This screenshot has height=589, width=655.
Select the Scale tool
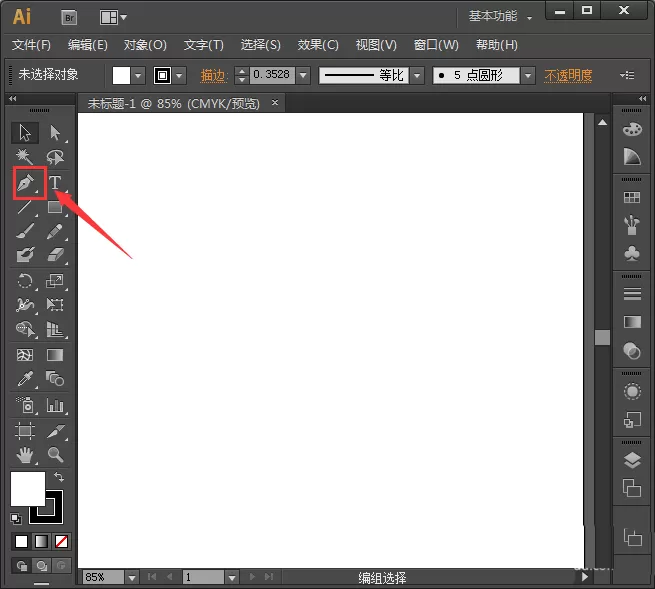55,281
